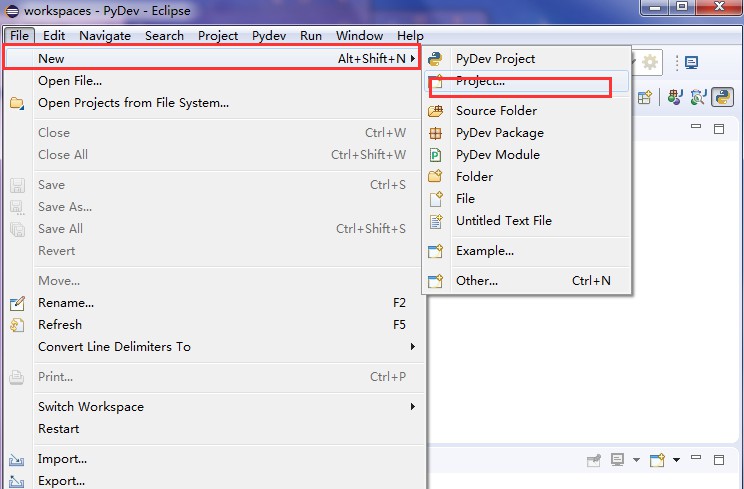744x489 pixels.
Task: Click the Refresh icon in File menu
Action: (17, 325)
